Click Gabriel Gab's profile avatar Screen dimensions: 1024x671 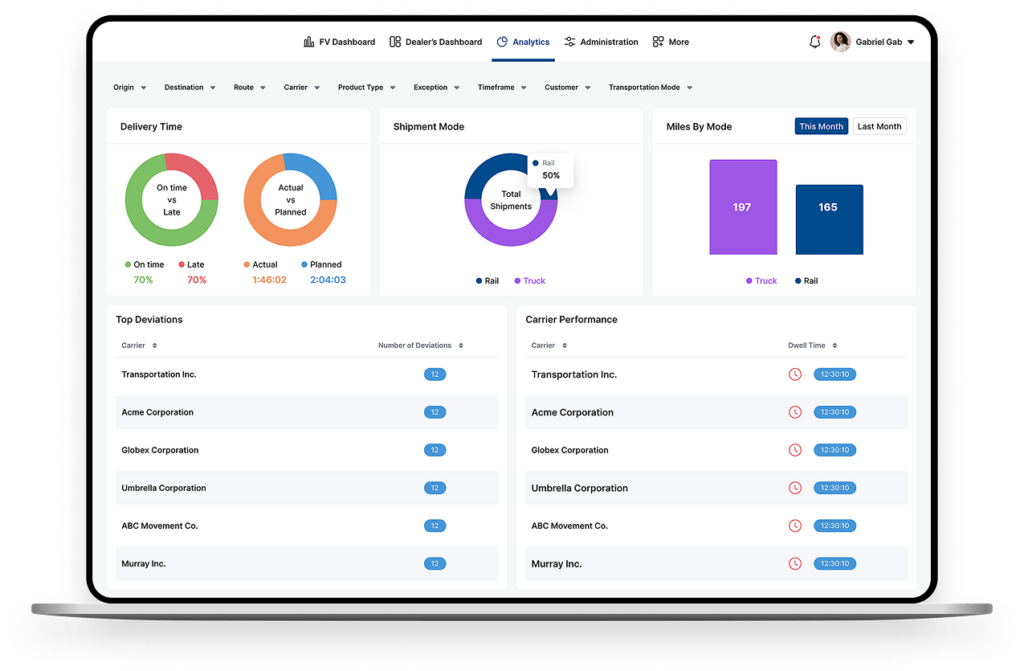click(x=840, y=41)
